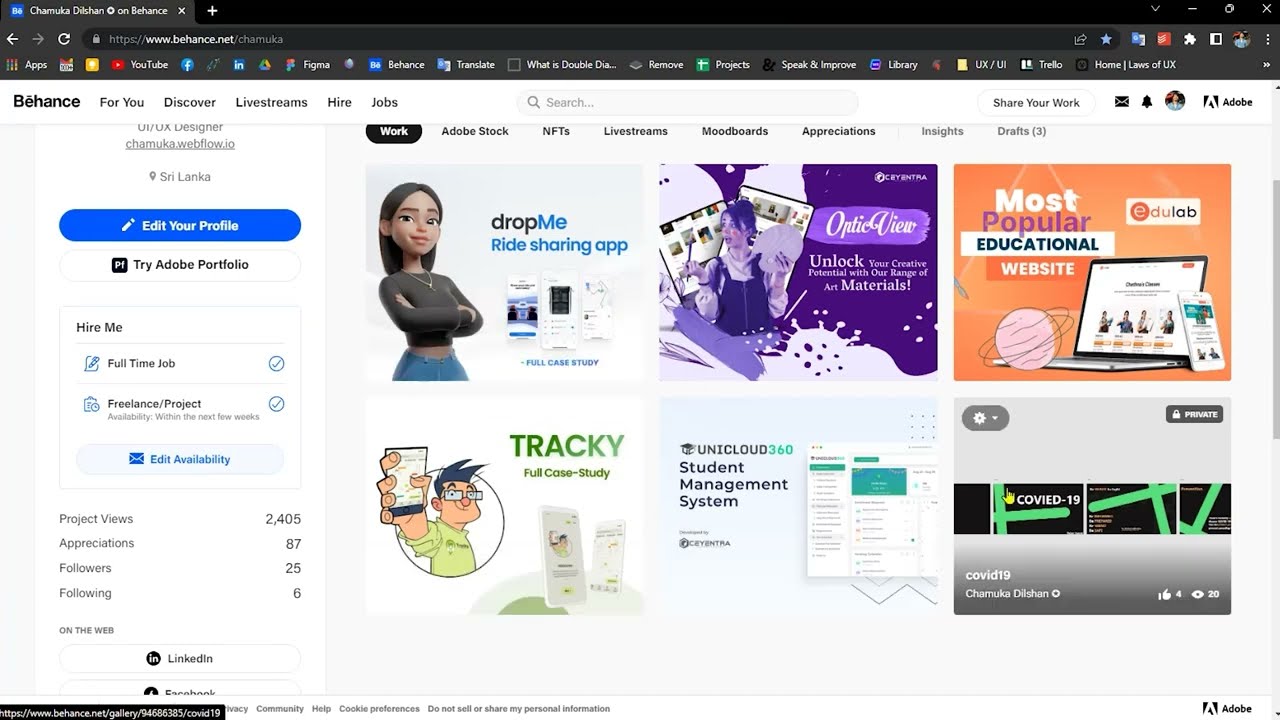Select the Work tab
The width and height of the screenshot is (1280, 720).
click(x=394, y=131)
